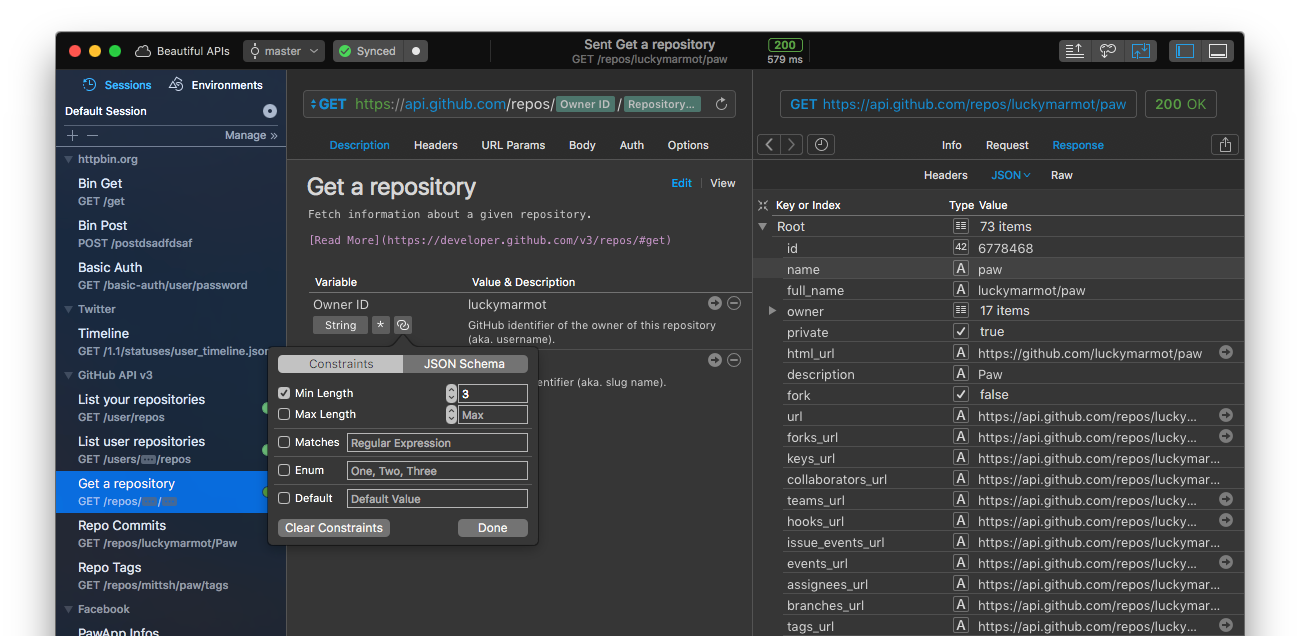This screenshot has width=1300, height=636.
Task: Open the request history clock icon
Action: click(x=820, y=144)
